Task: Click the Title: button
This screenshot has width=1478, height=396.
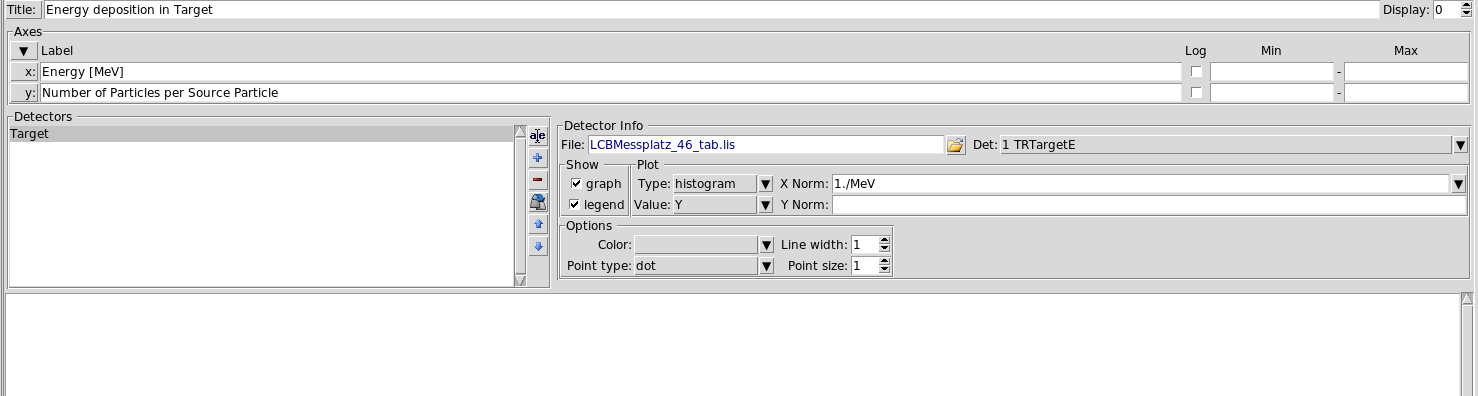Action: click(21, 10)
